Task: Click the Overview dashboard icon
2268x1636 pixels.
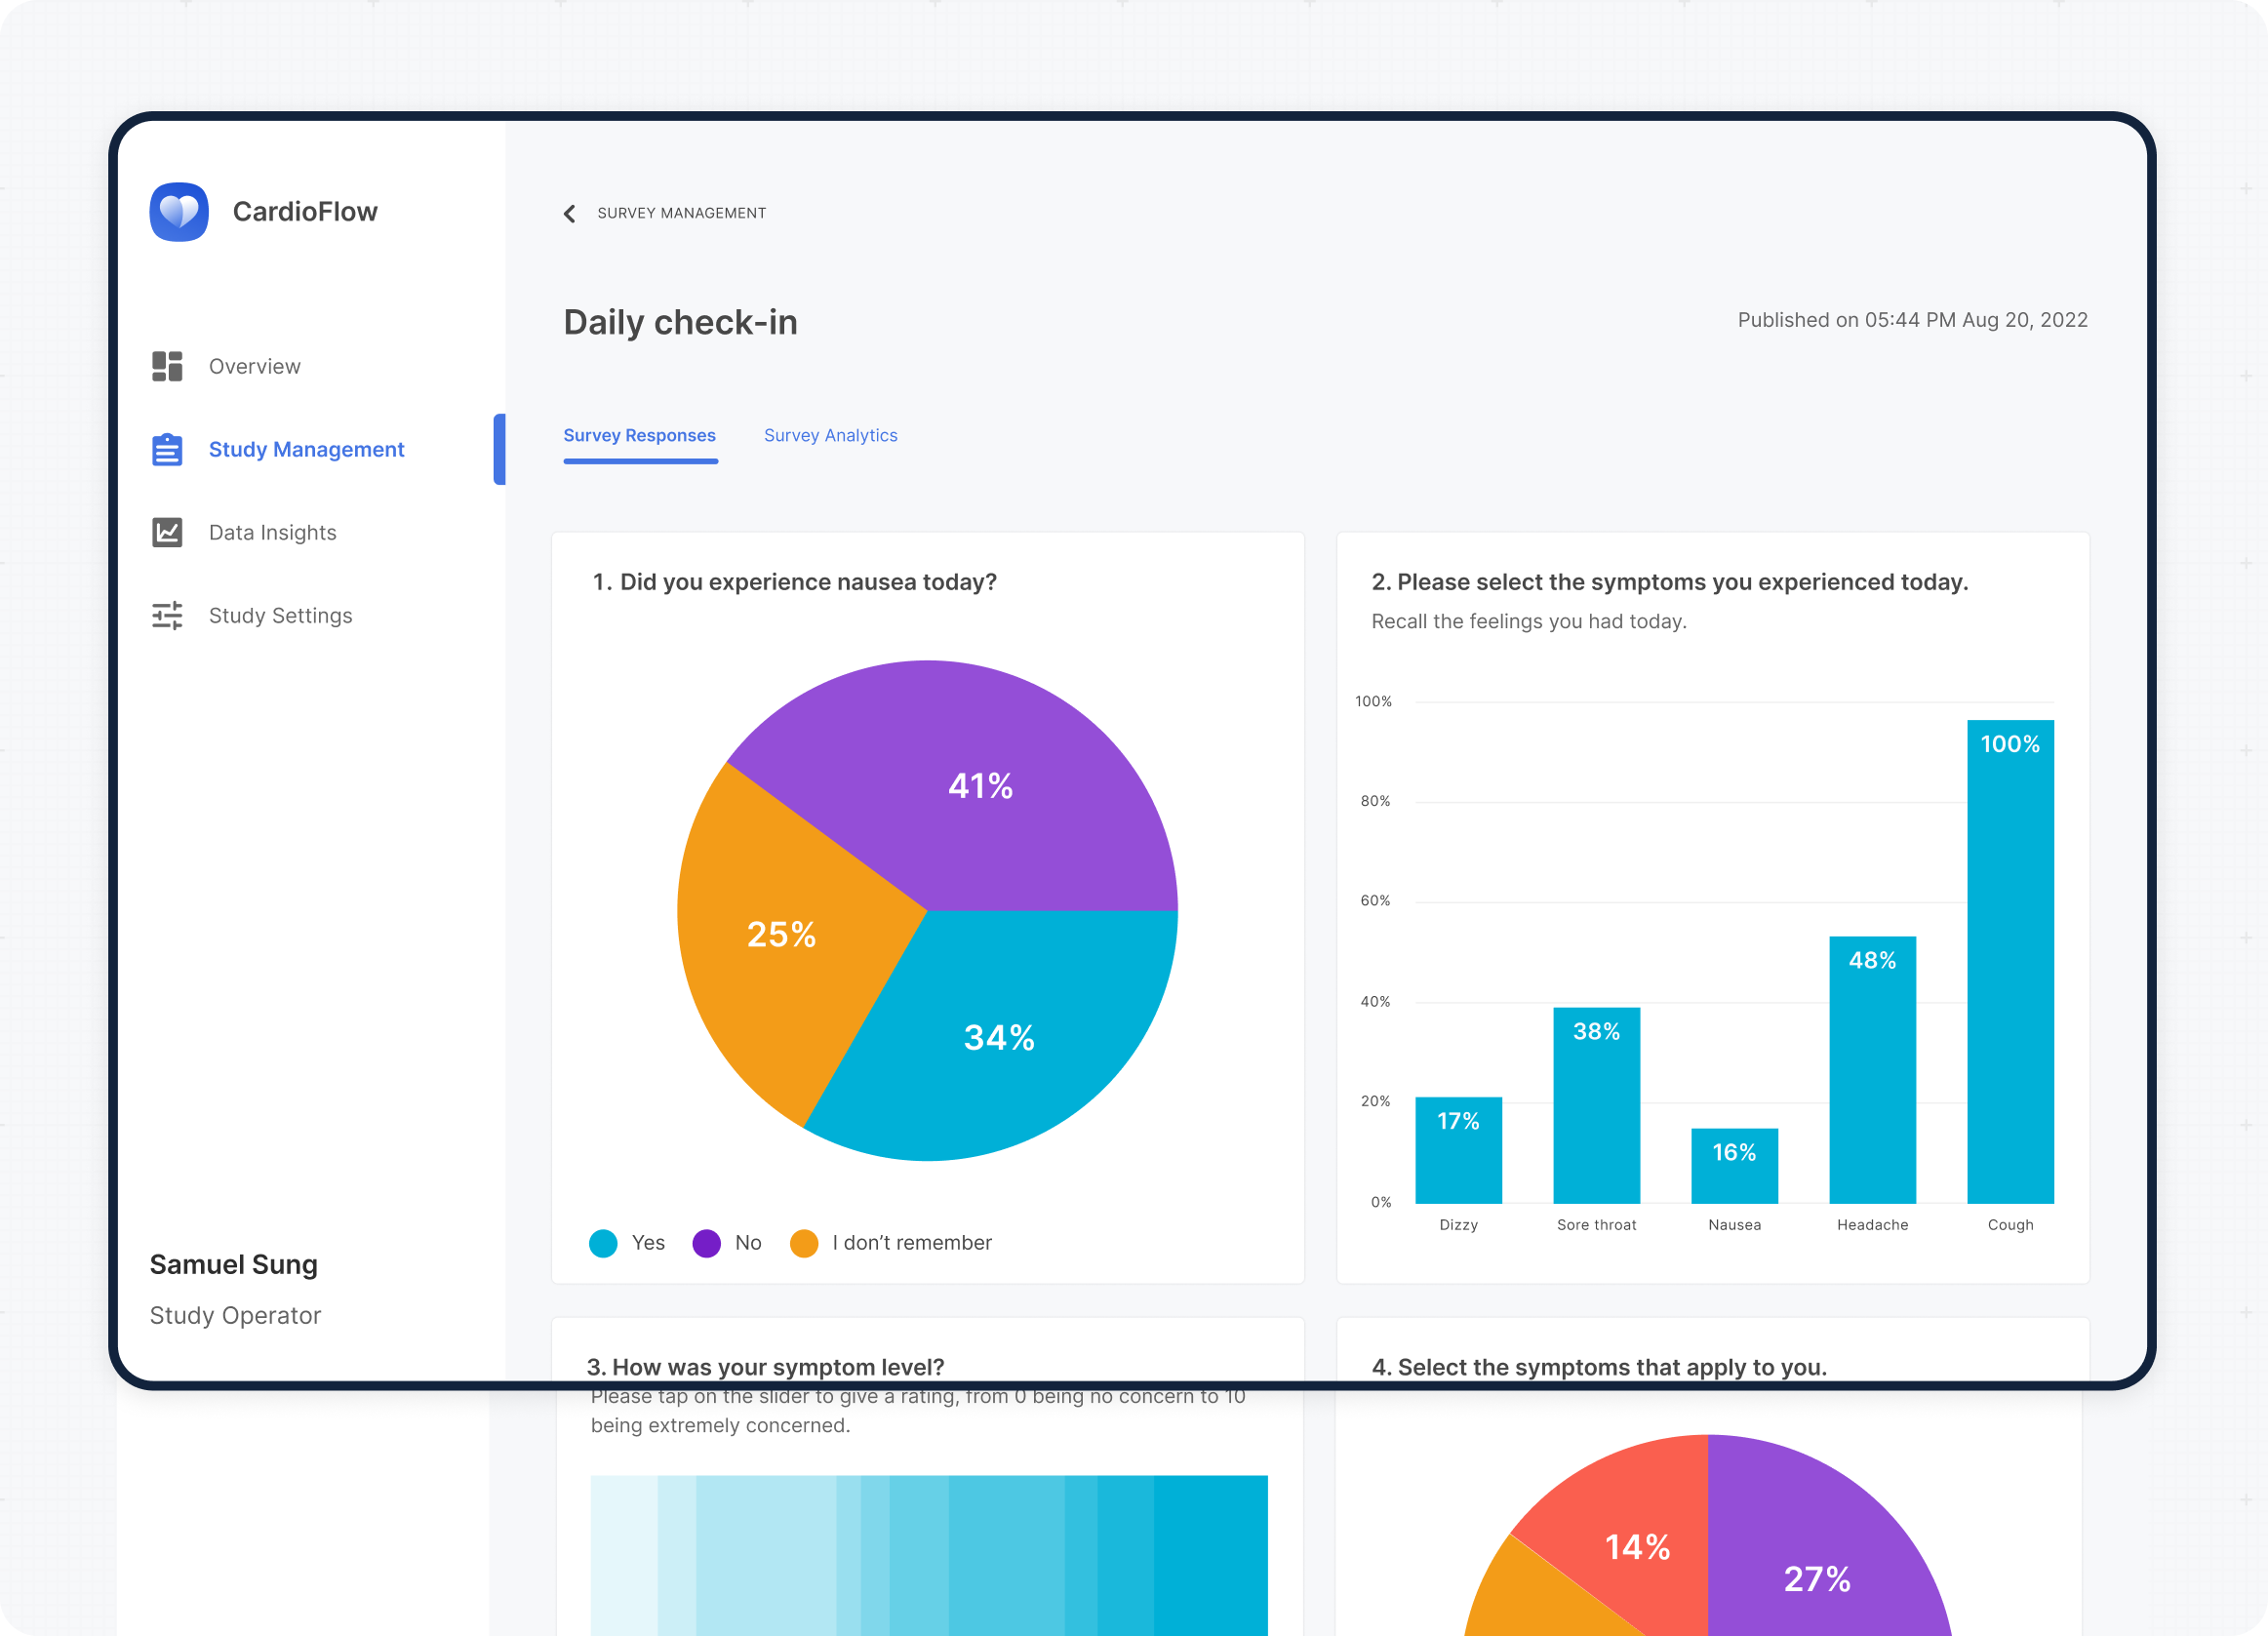Action: tap(167, 366)
